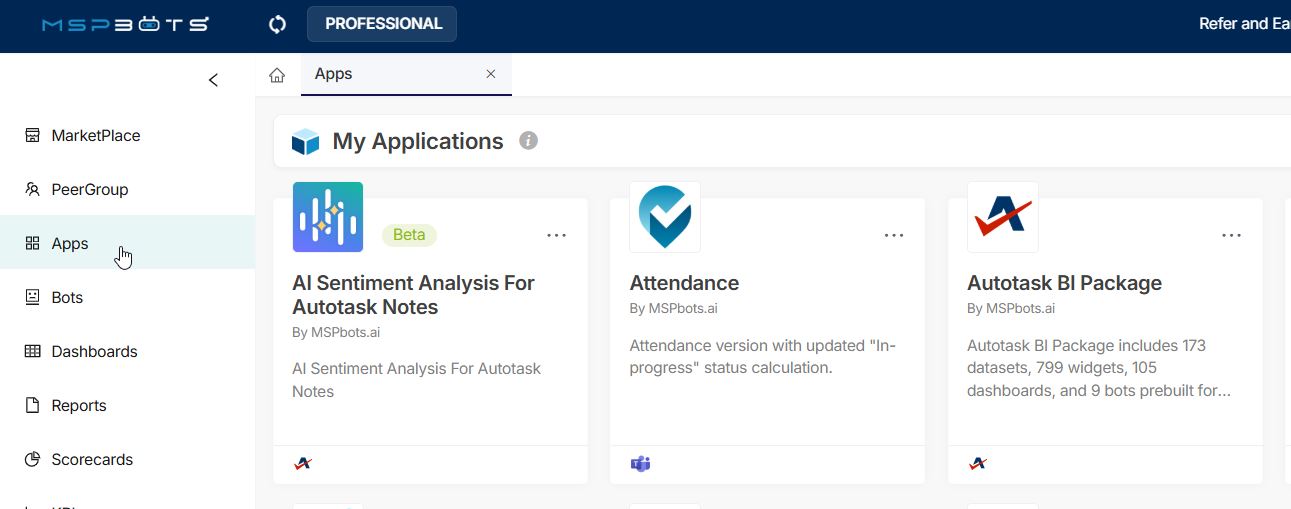This screenshot has height=509, width=1291.
Task: Open Reports from the sidebar
Action: click(x=78, y=406)
